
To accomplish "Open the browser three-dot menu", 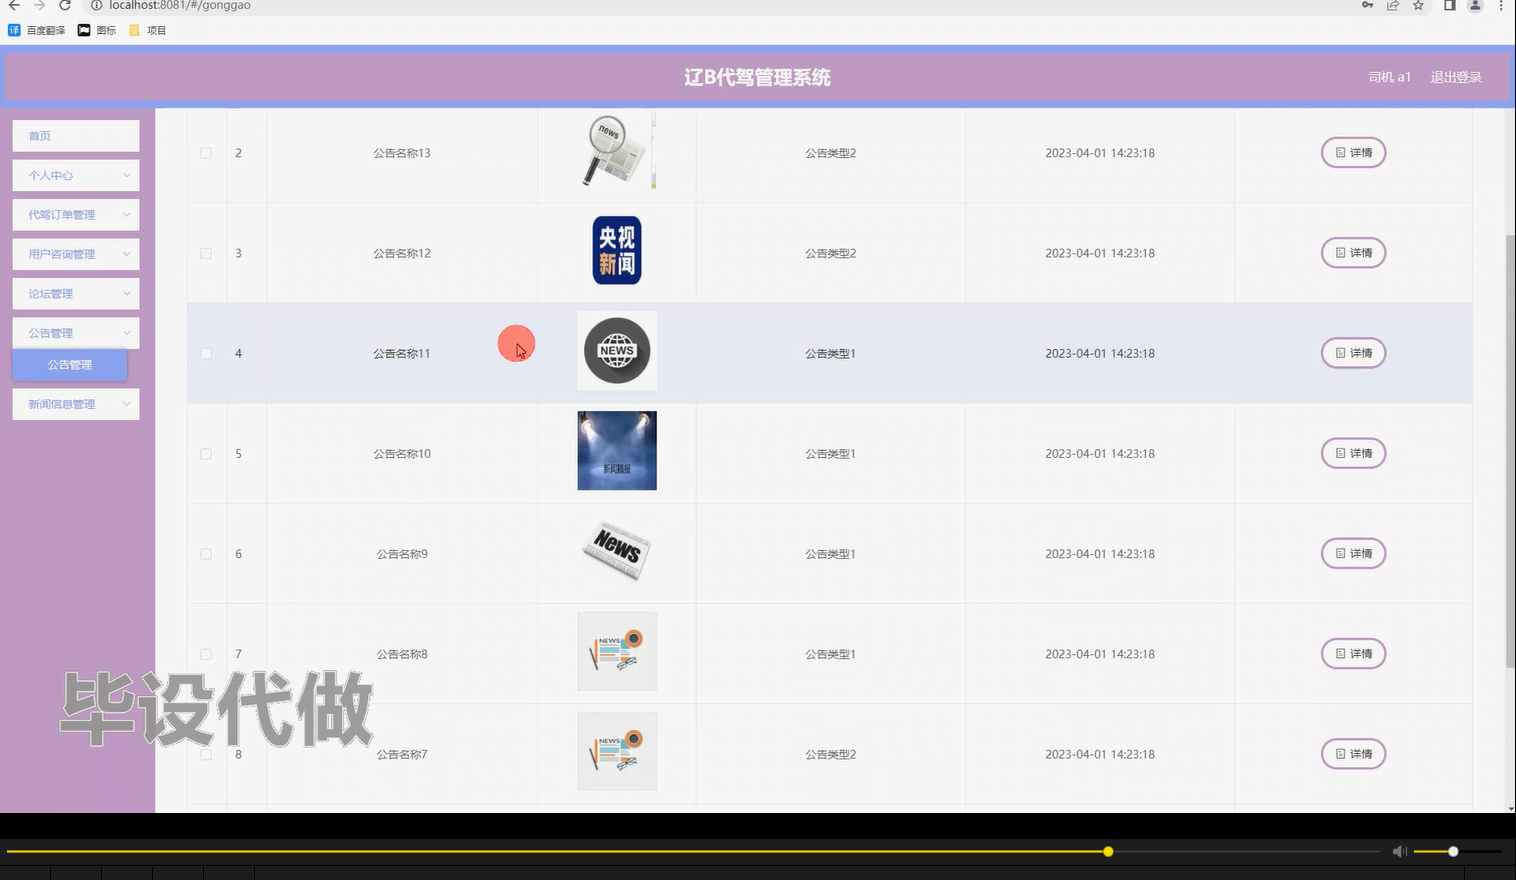I will tap(1500, 6).
